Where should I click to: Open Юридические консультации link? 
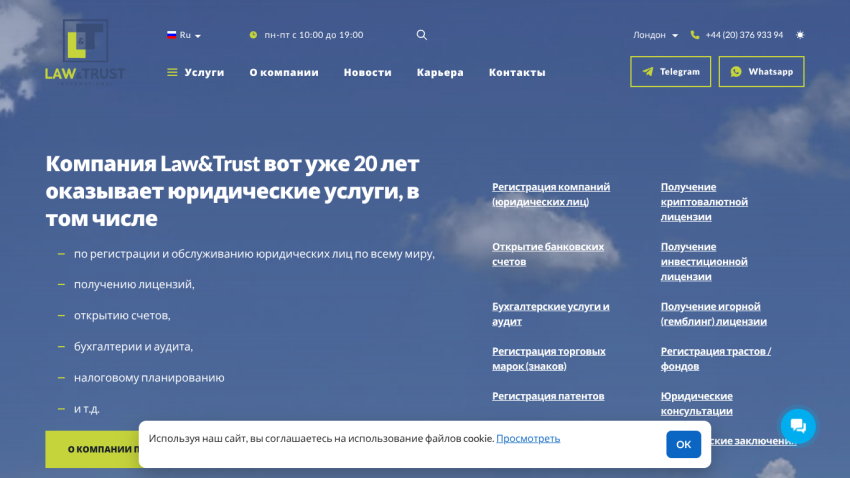(697, 404)
